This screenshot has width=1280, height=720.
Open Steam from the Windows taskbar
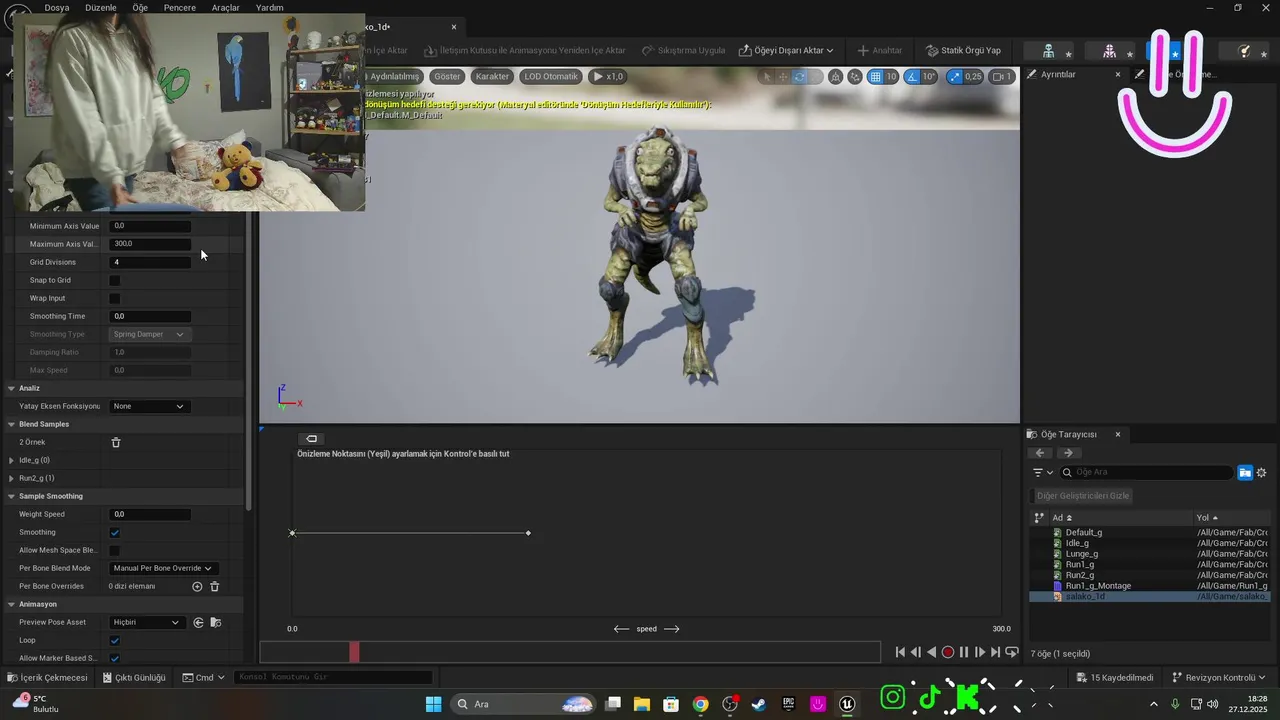[x=759, y=704]
